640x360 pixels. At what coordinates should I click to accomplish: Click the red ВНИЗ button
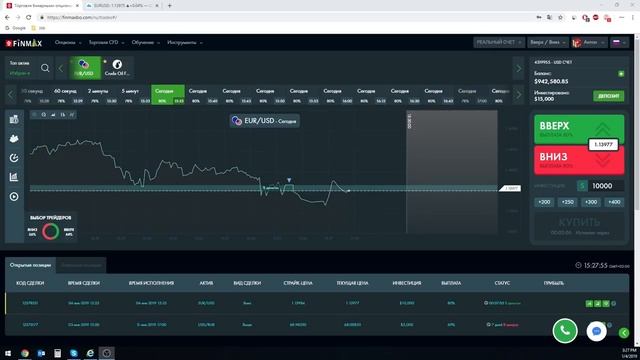(x=579, y=160)
